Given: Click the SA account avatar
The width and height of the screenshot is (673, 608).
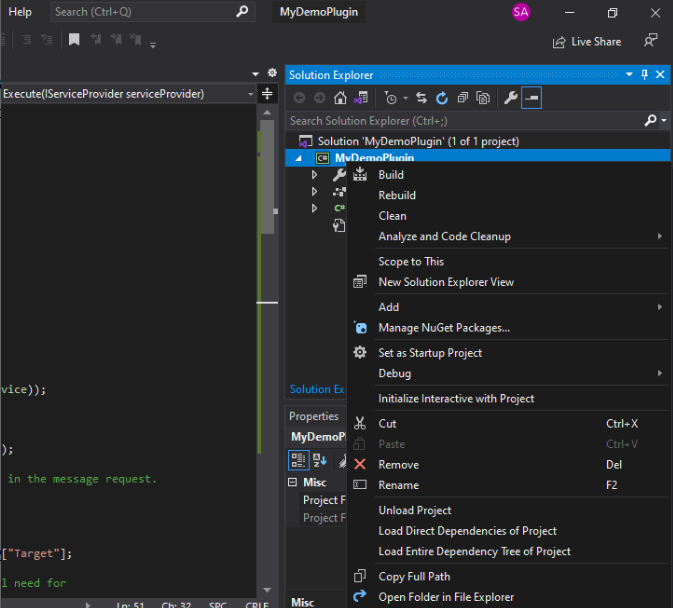Looking at the screenshot, I should point(521,12).
